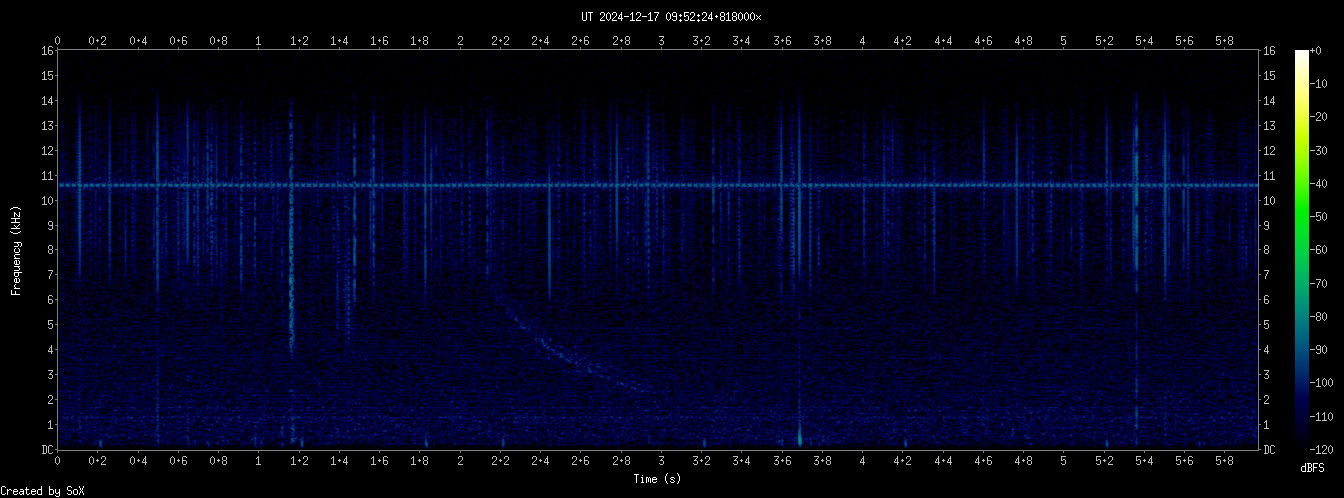Click the 5.8 tick label on bottom time axis

(x=1225, y=461)
